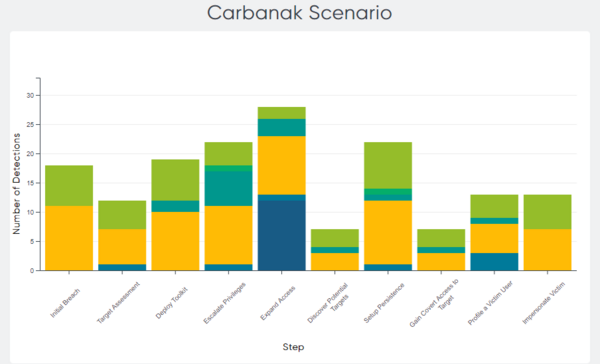Click the light green segment of Setup Persistence bar
This screenshot has height=364, width=600.
388,165
